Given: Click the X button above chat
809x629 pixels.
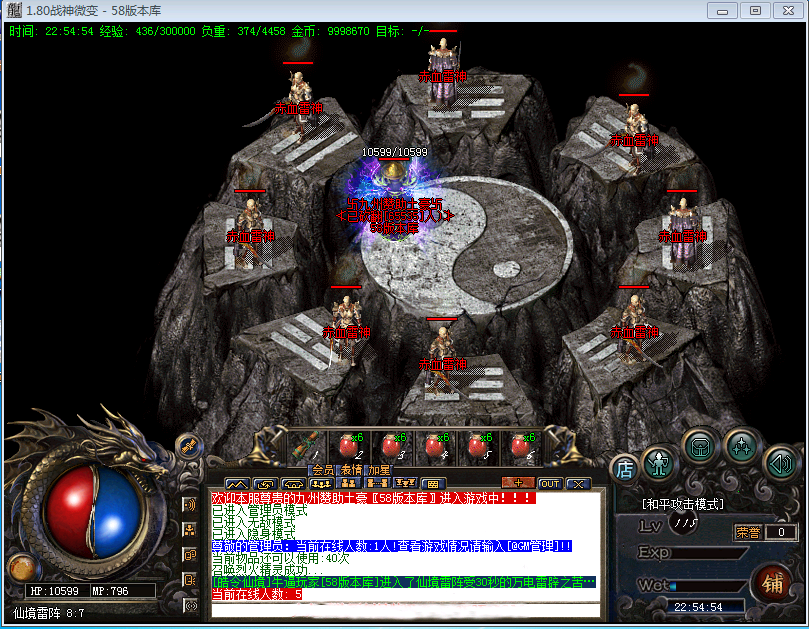Looking at the screenshot, I should [578, 484].
